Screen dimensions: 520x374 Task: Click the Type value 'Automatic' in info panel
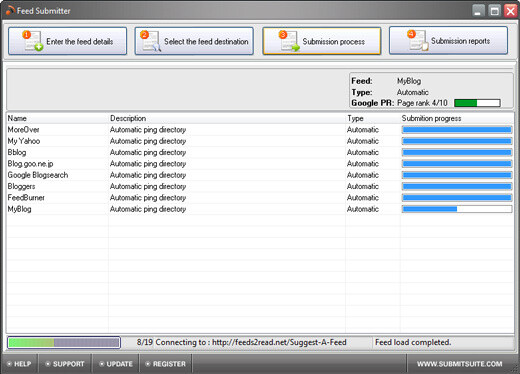pyautogui.click(x=413, y=92)
